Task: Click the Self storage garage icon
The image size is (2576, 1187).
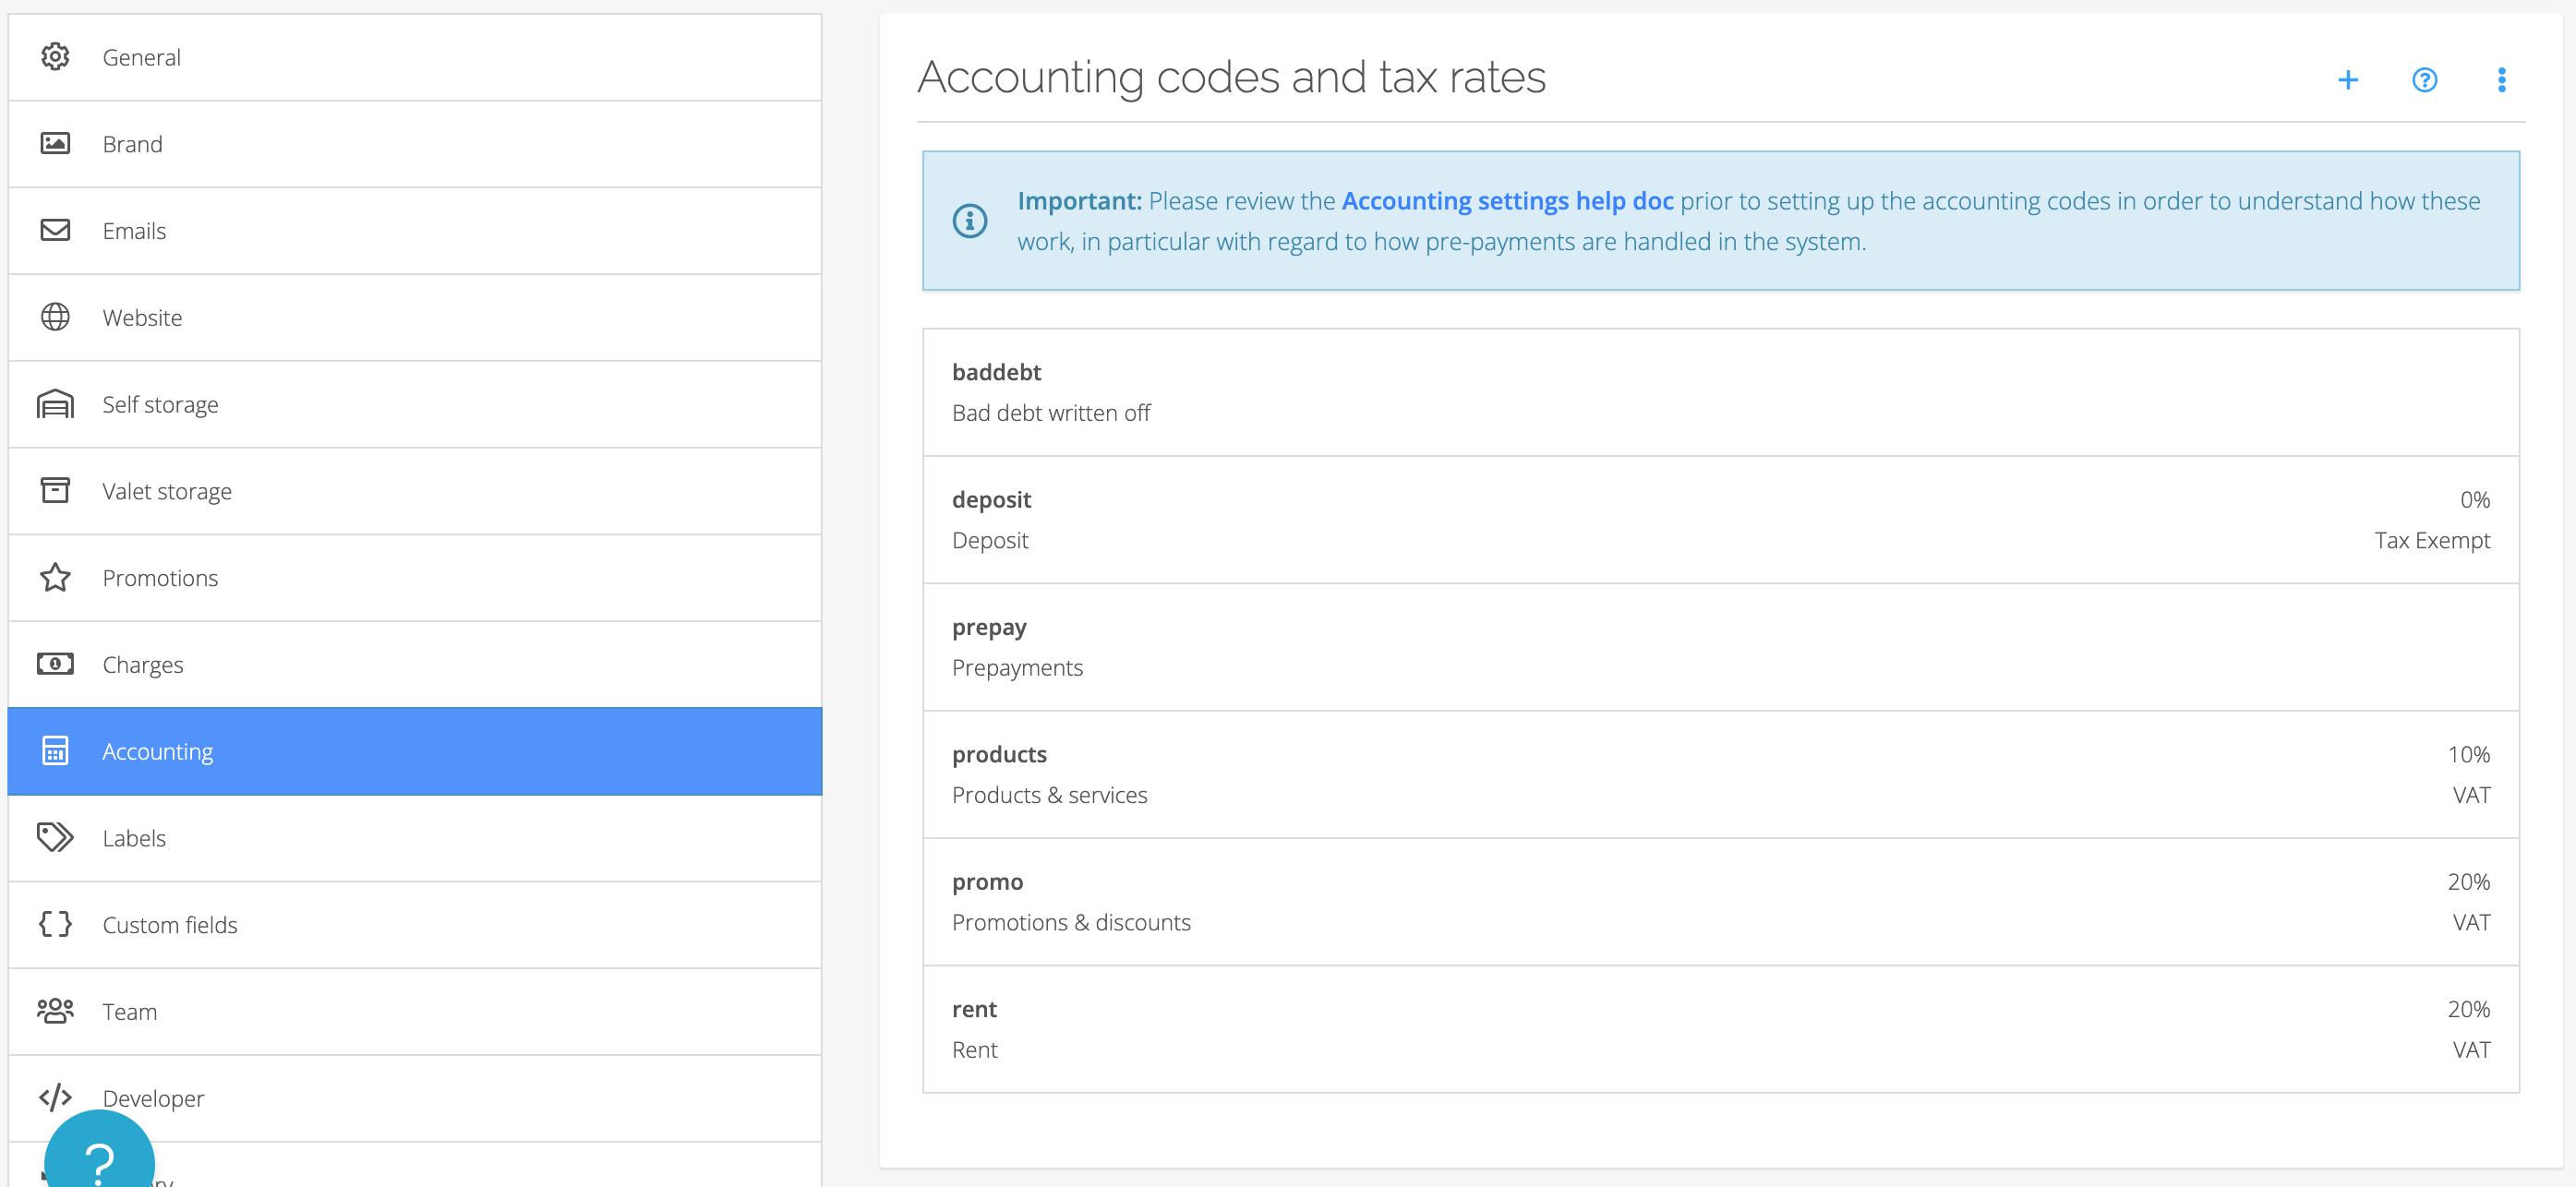Action: [x=55, y=404]
